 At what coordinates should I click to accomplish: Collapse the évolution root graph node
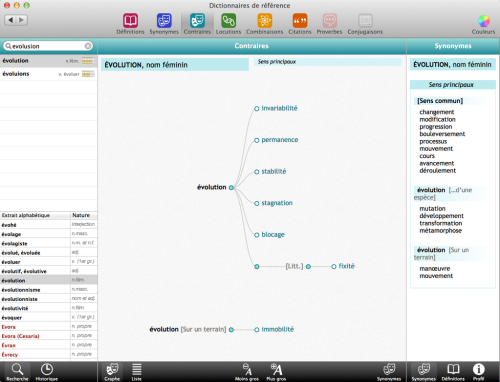click(x=231, y=188)
